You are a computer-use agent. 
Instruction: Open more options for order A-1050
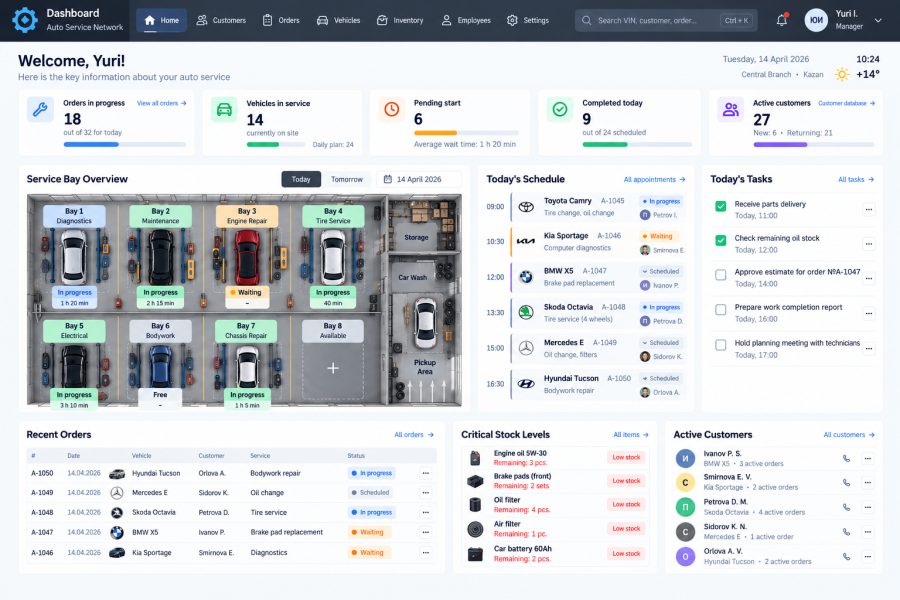pyautogui.click(x=425, y=473)
